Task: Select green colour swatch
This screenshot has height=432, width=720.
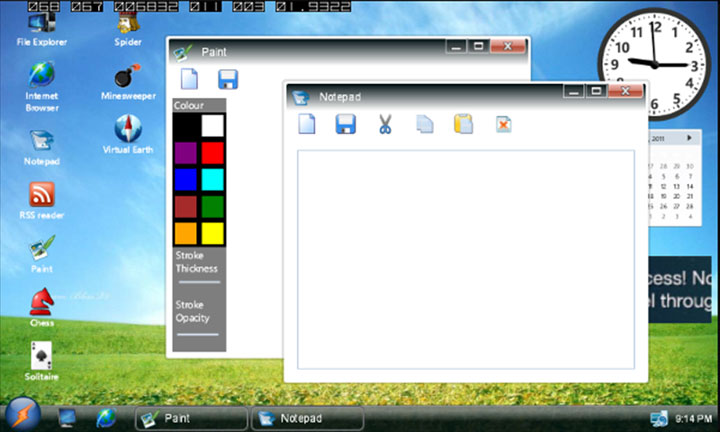Action: point(213,207)
